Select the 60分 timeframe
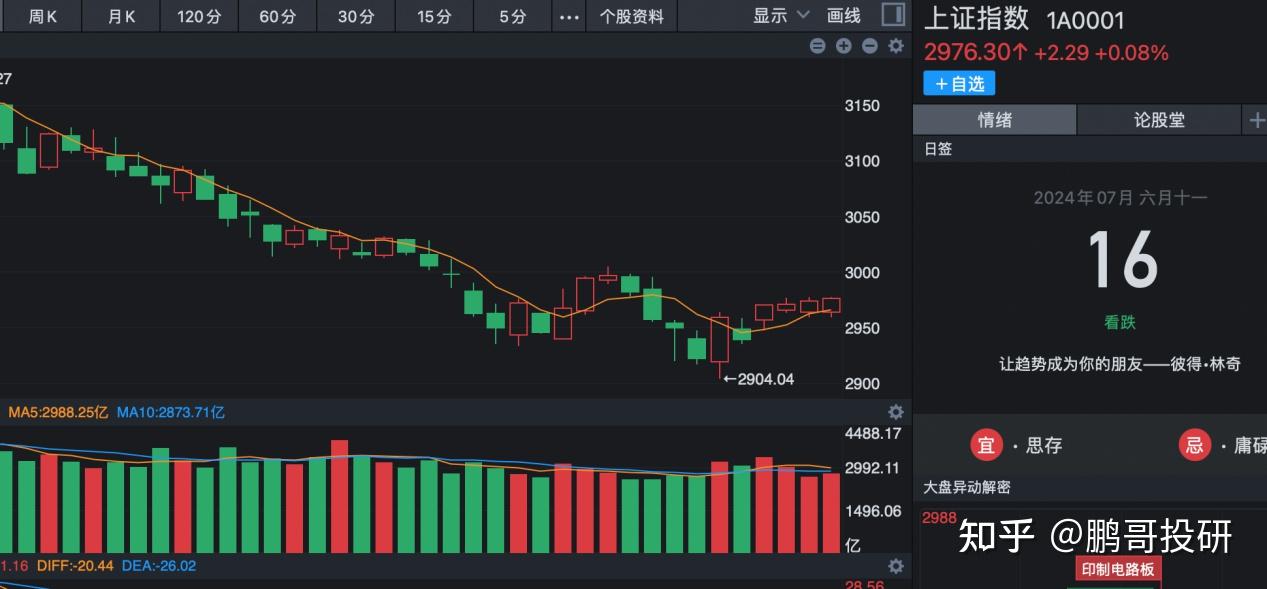Image resolution: width=1267 pixels, height=589 pixels. (x=277, y=16)
